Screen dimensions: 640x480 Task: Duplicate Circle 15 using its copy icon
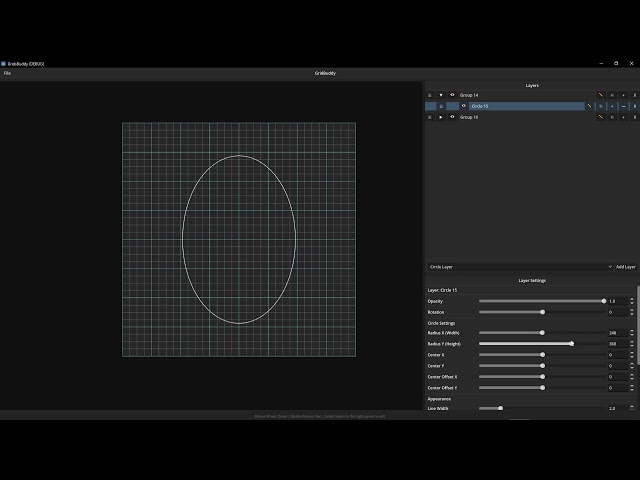pos(601,106)
